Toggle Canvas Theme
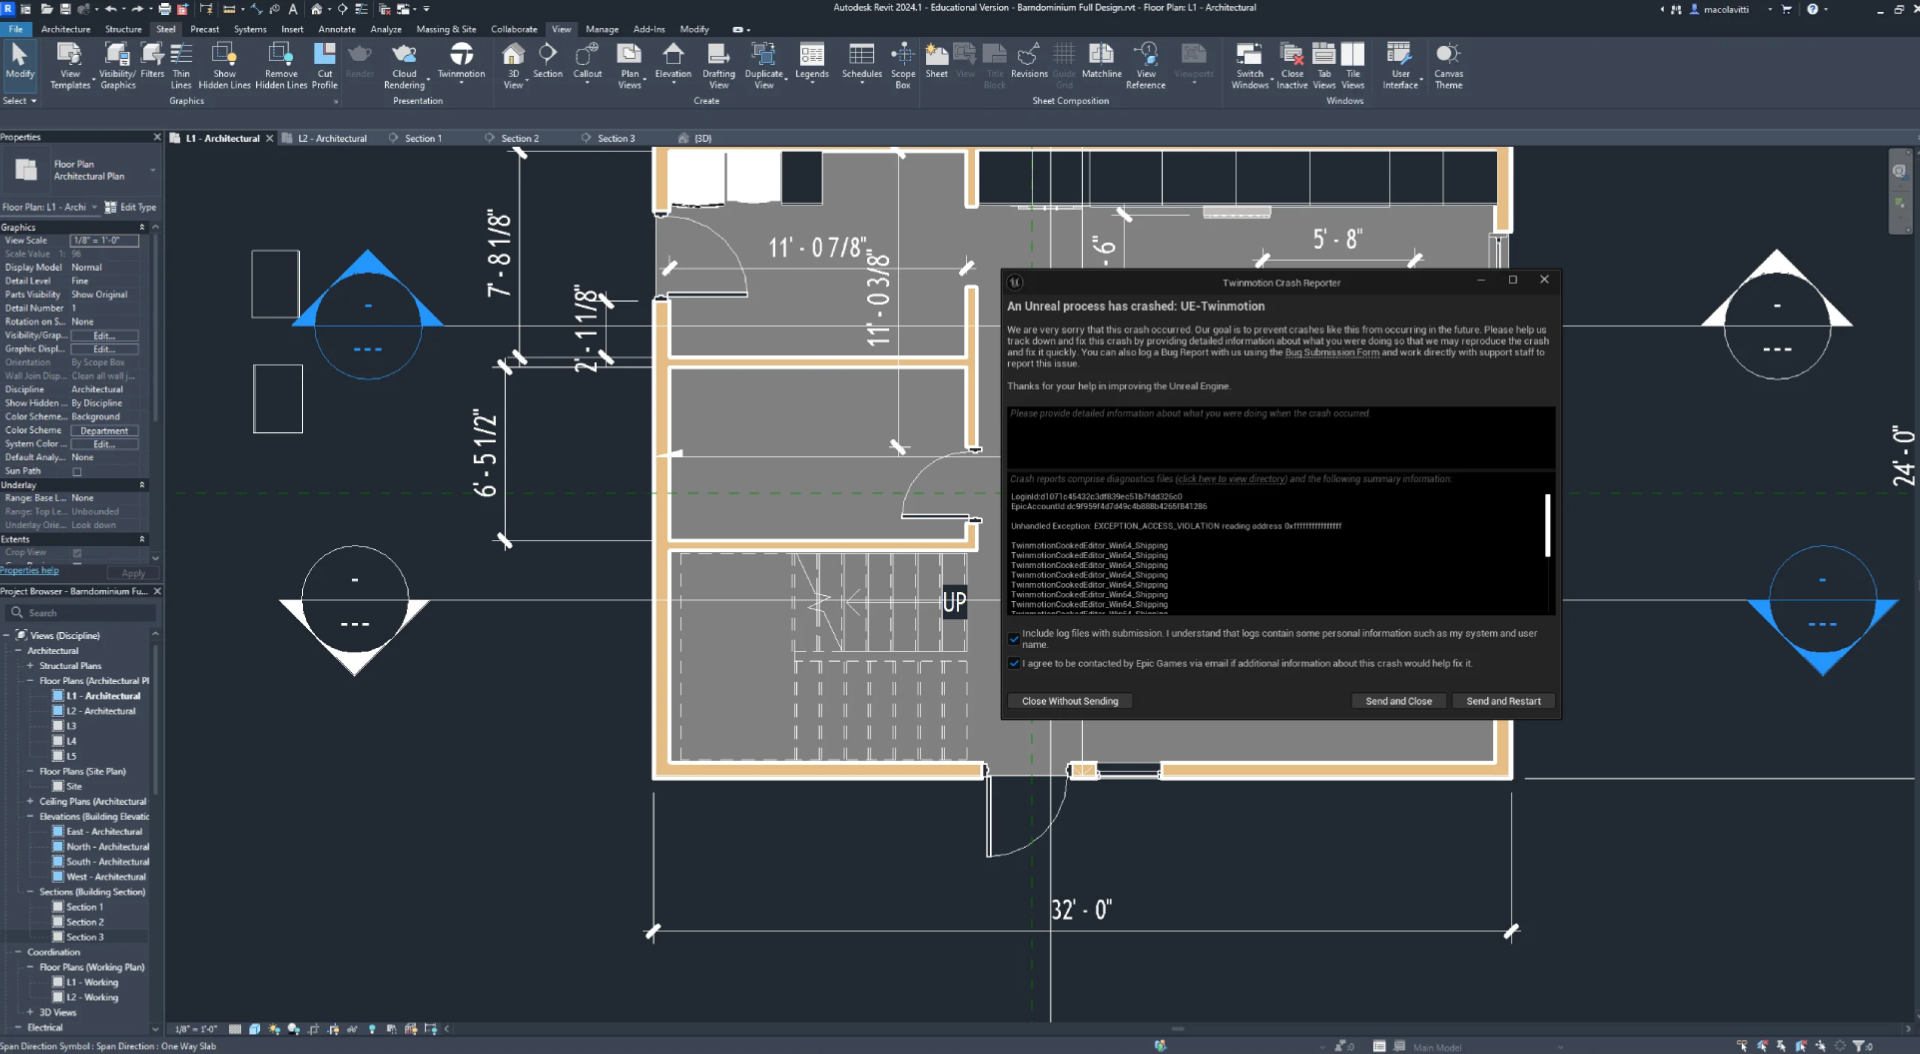The height and width of the screenshot is (1054, 1920). [x=1448, y=66]
